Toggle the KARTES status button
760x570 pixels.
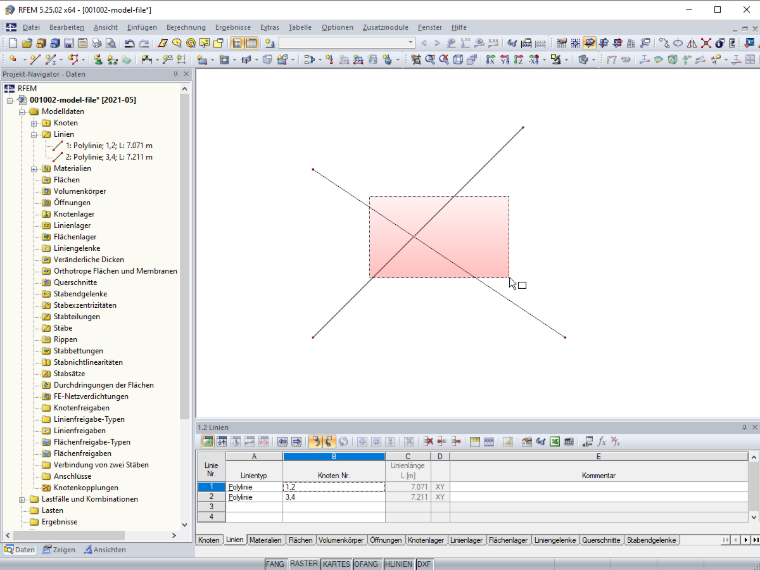336,564
